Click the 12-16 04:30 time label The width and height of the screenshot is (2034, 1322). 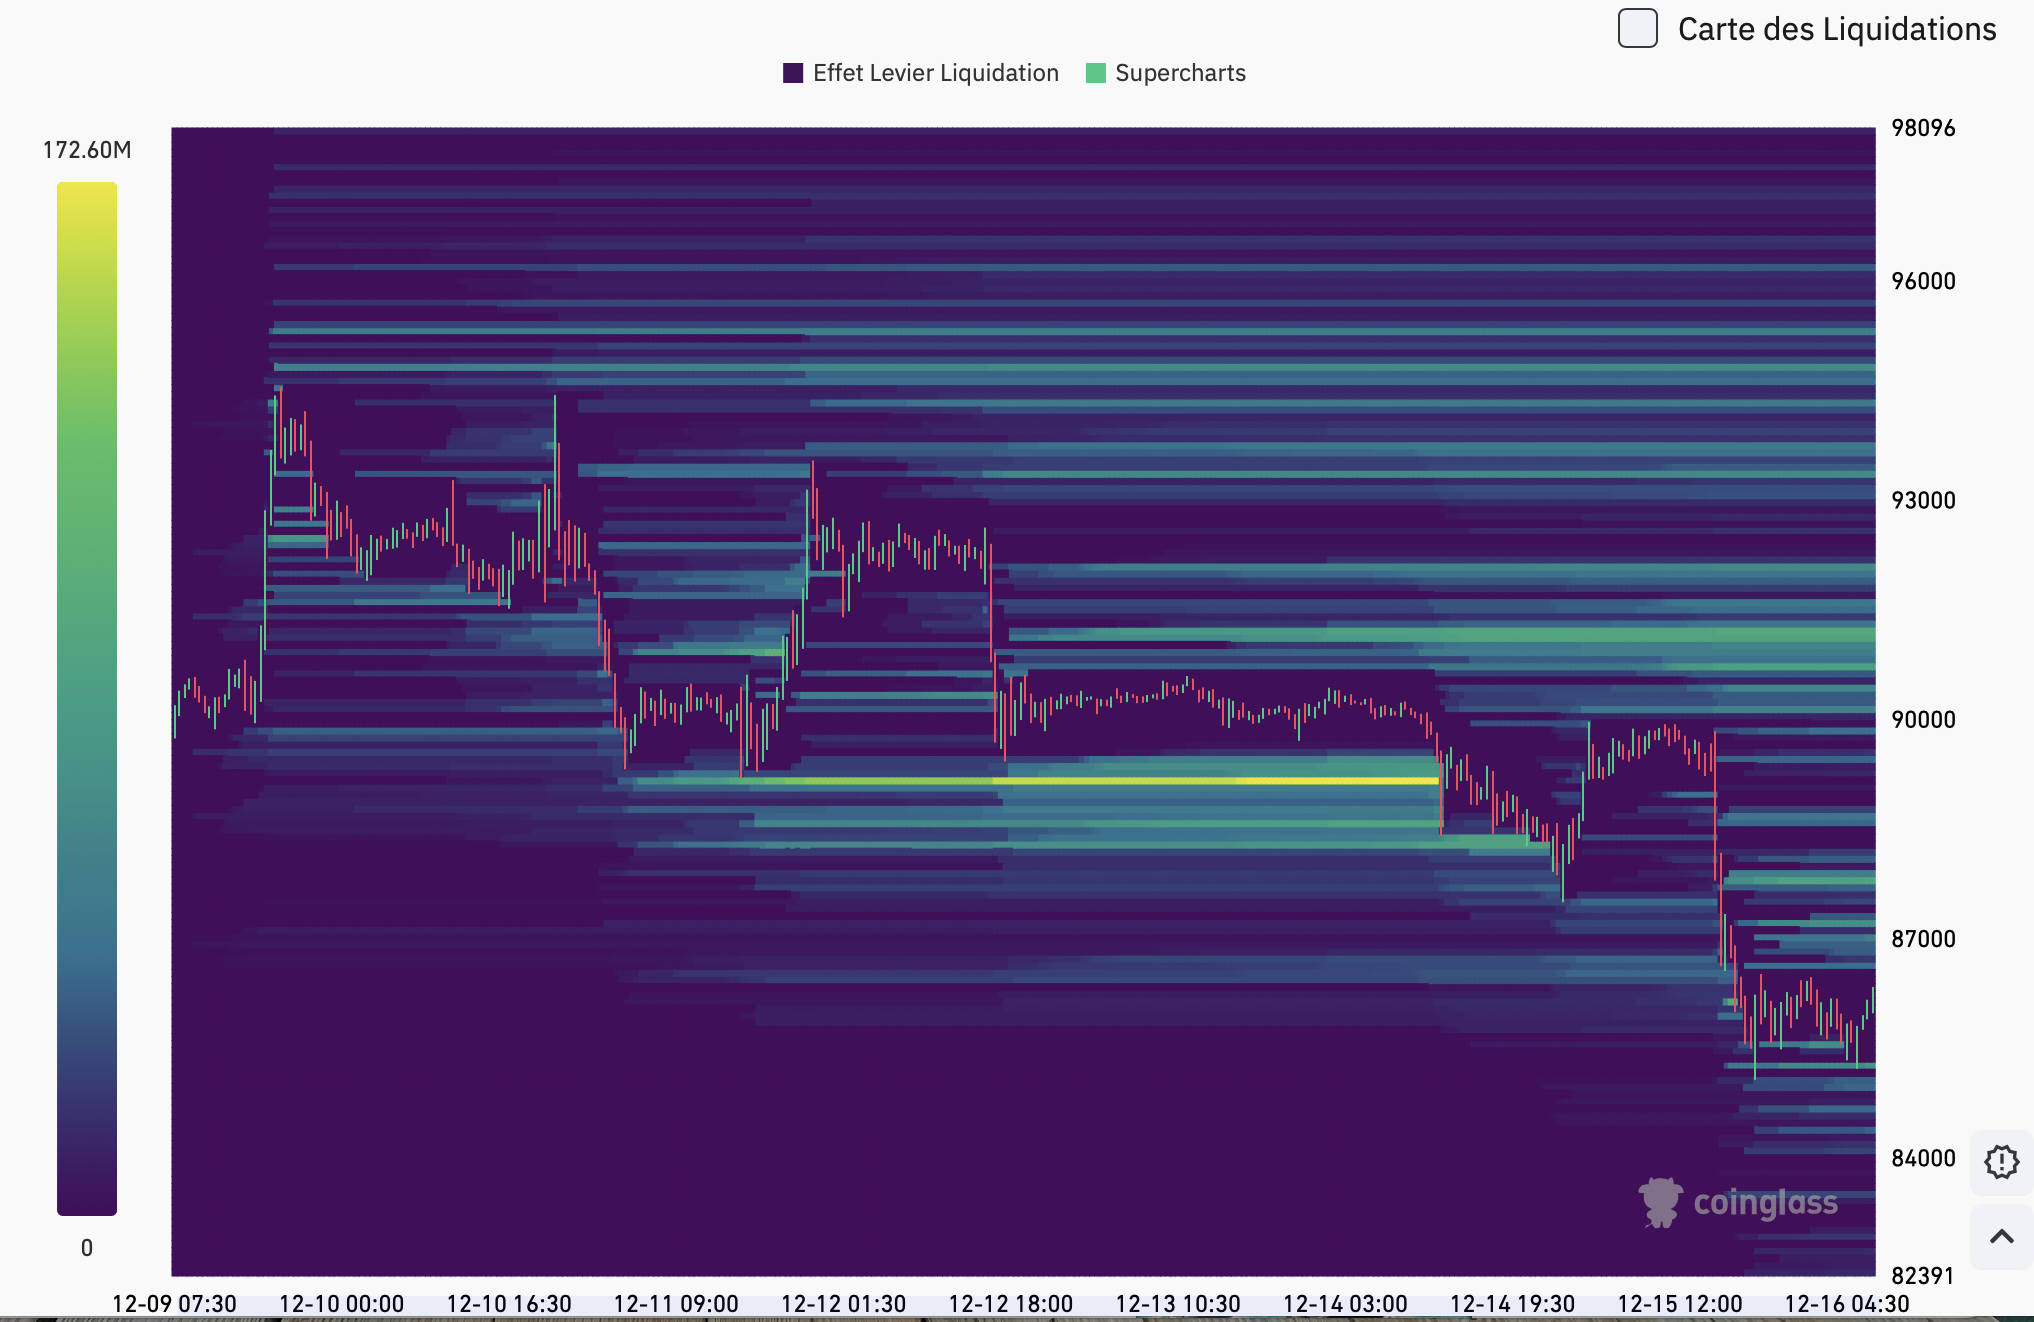[x=1847, y=1304]
